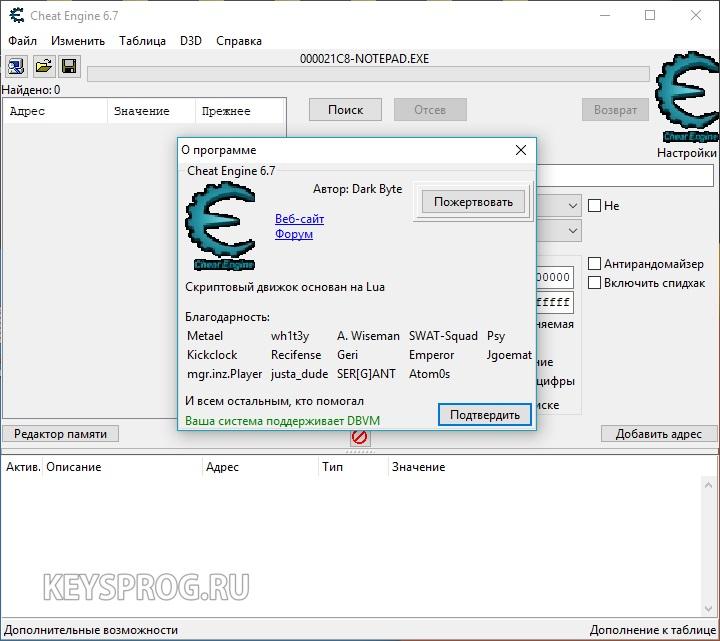Enable the Антирандомайзер checkbox
This screenshot has width=720, height=641.
coord(594,264)
